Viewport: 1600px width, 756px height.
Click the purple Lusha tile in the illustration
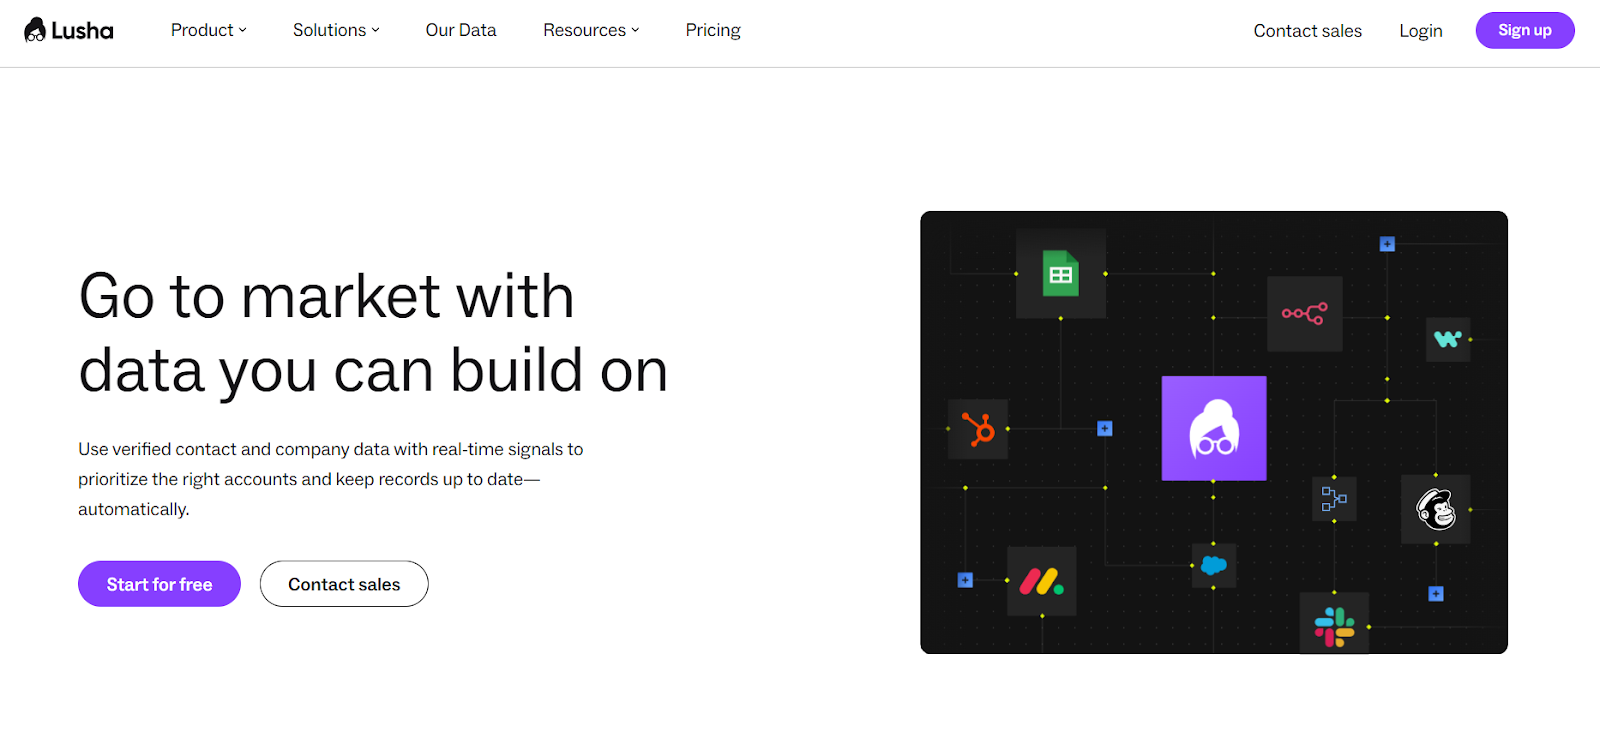[1214, 428]
